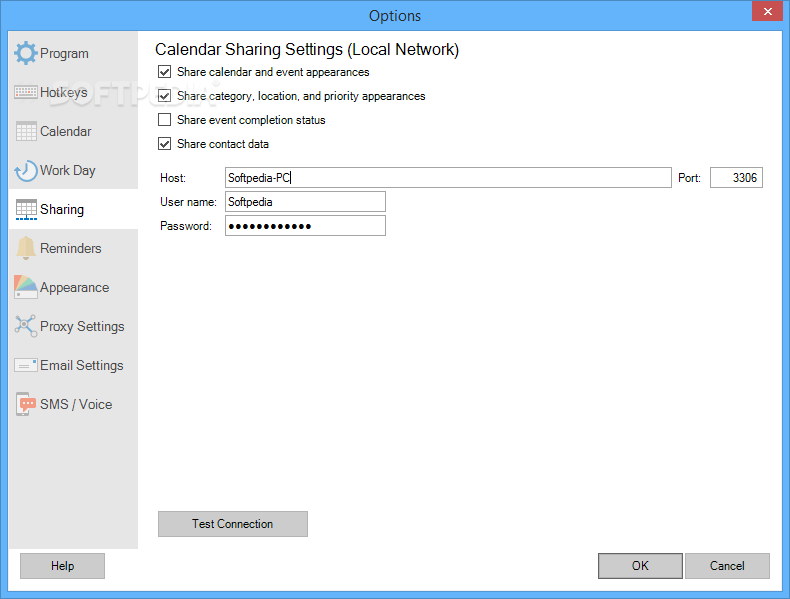Open the Reminders options
The width and height of the screenshot is (790, 599).
[71, 248]
